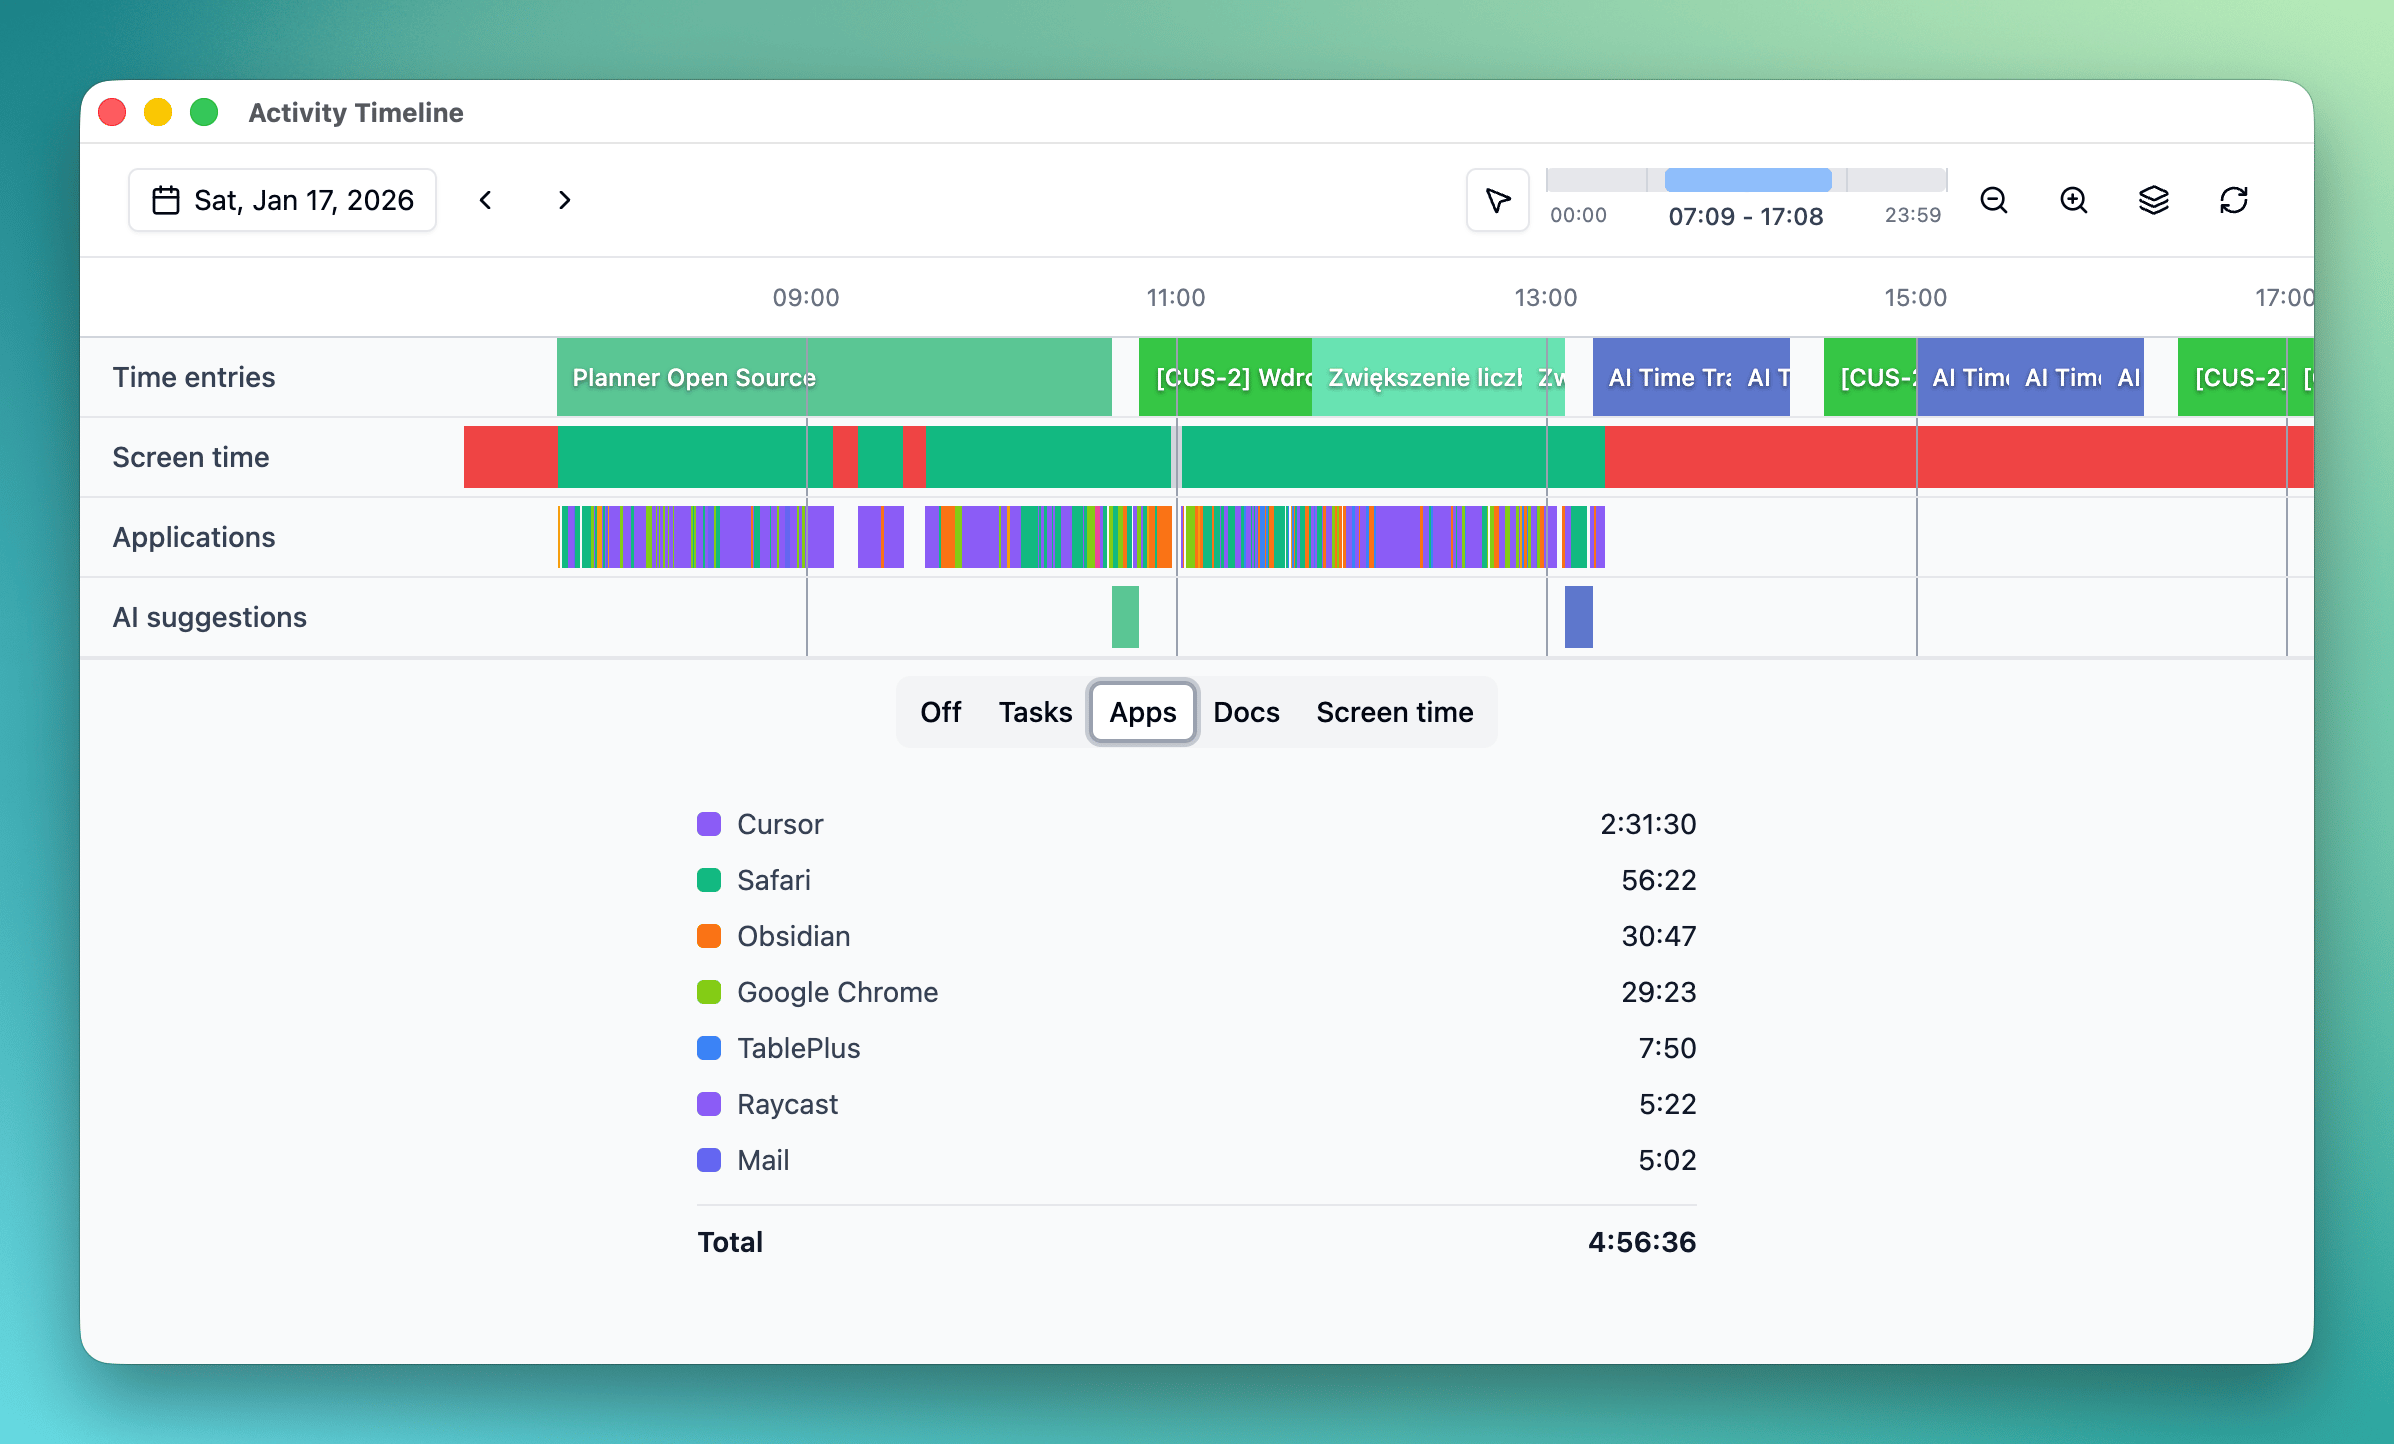Click the Cursor app color swatch
2394x1444 pixels.
[x=710, y=824]
